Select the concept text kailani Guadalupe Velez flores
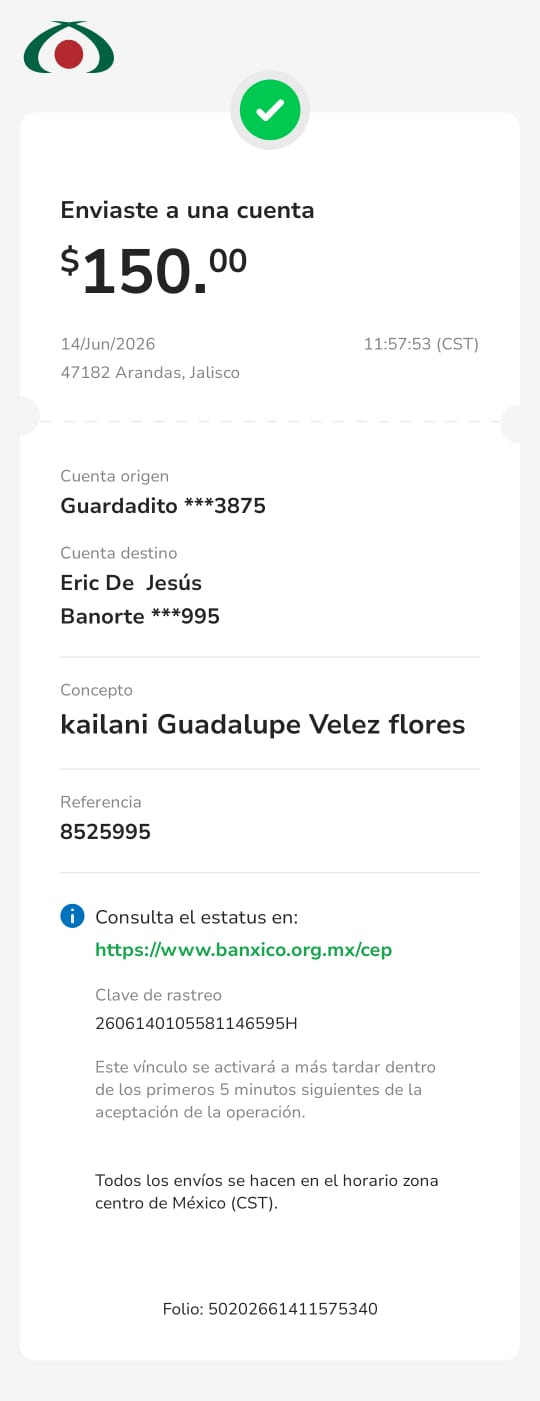The image size is (540, 1401). click(263, 724)
